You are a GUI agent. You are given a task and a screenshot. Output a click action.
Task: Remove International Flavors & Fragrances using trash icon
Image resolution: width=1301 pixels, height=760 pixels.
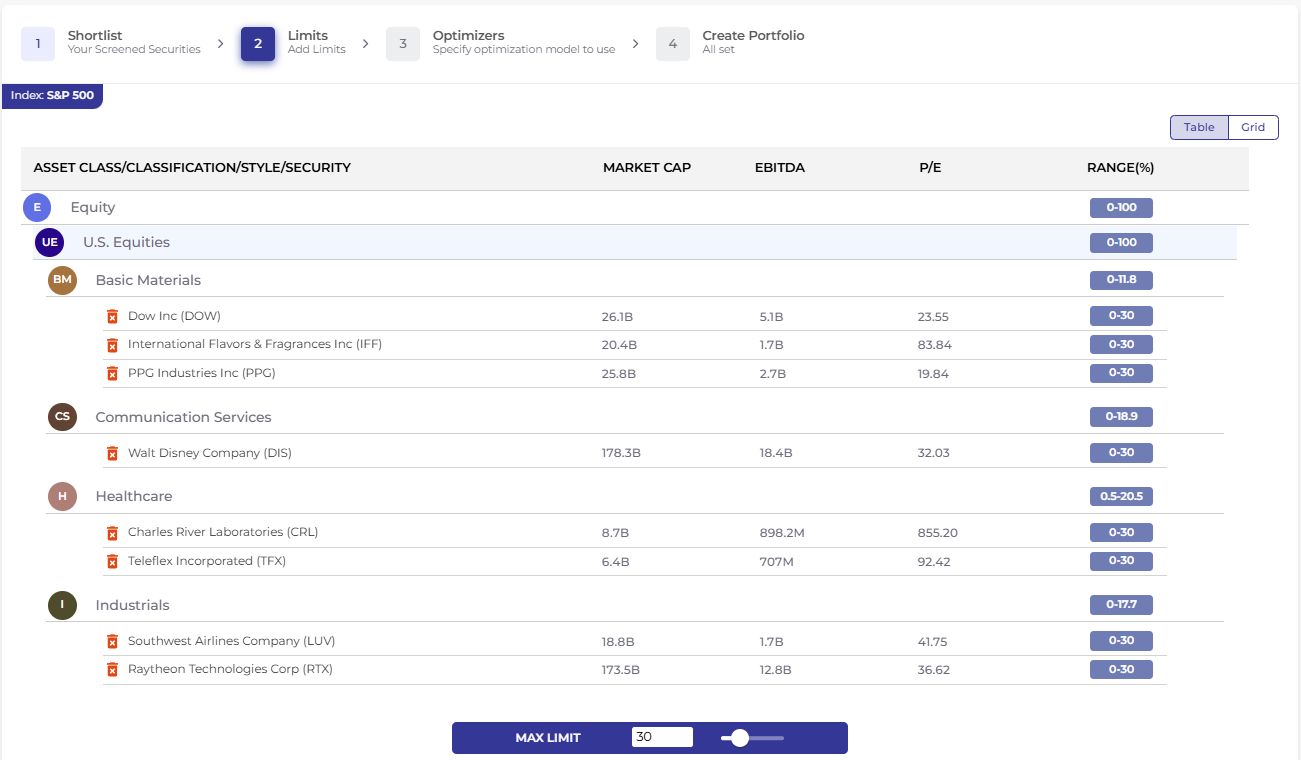112,345
